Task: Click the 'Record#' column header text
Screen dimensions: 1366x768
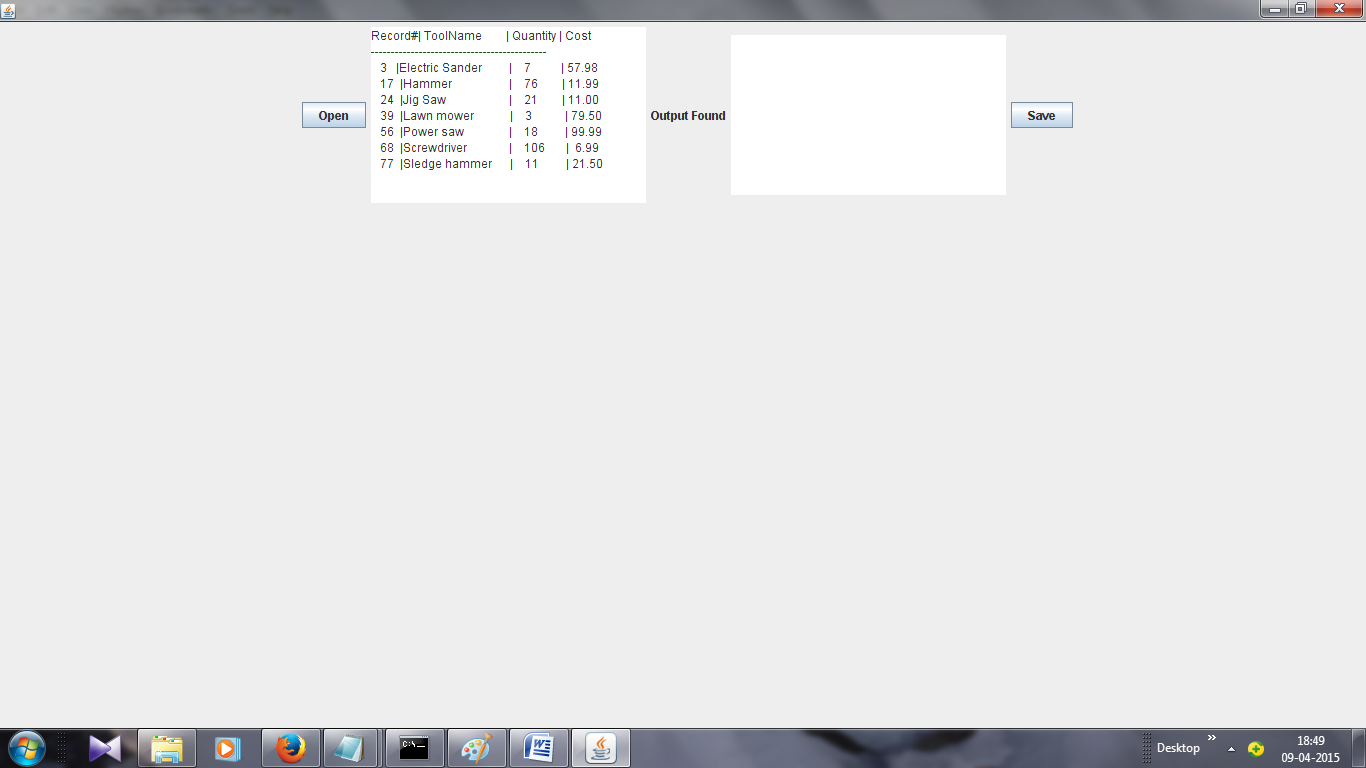Action: pos(394,36)
